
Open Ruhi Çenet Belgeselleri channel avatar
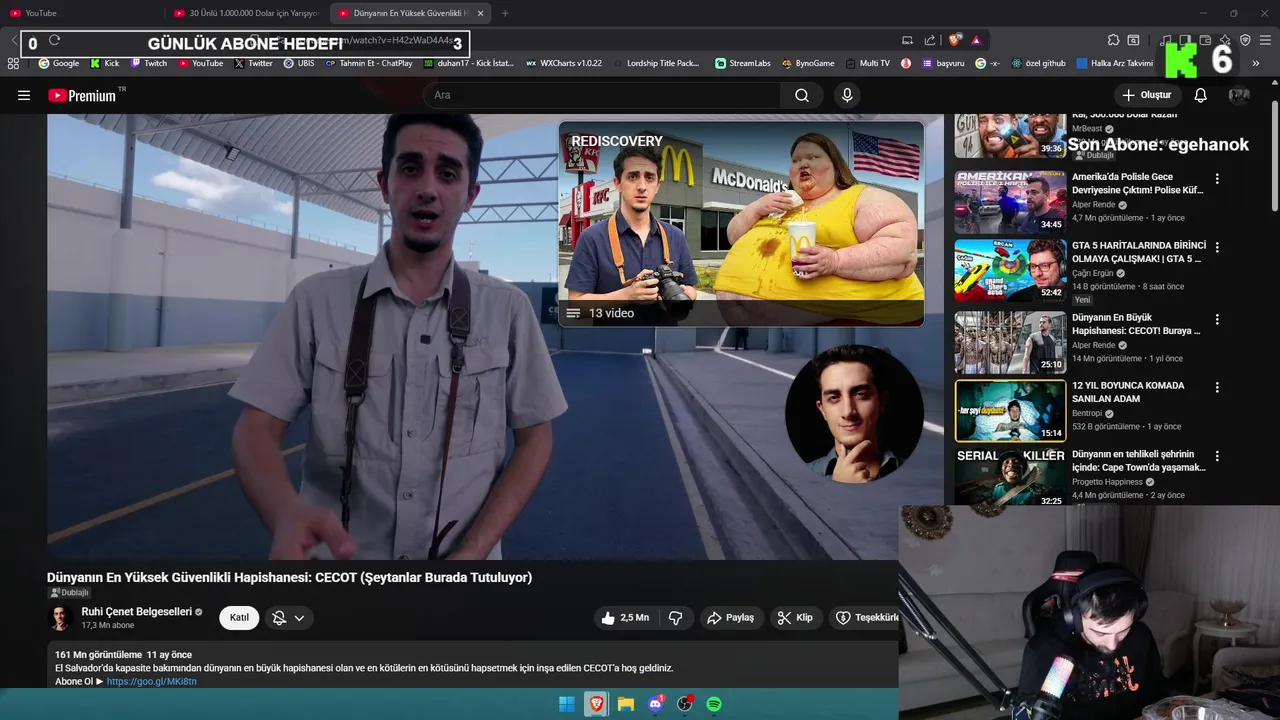(61, 618)
